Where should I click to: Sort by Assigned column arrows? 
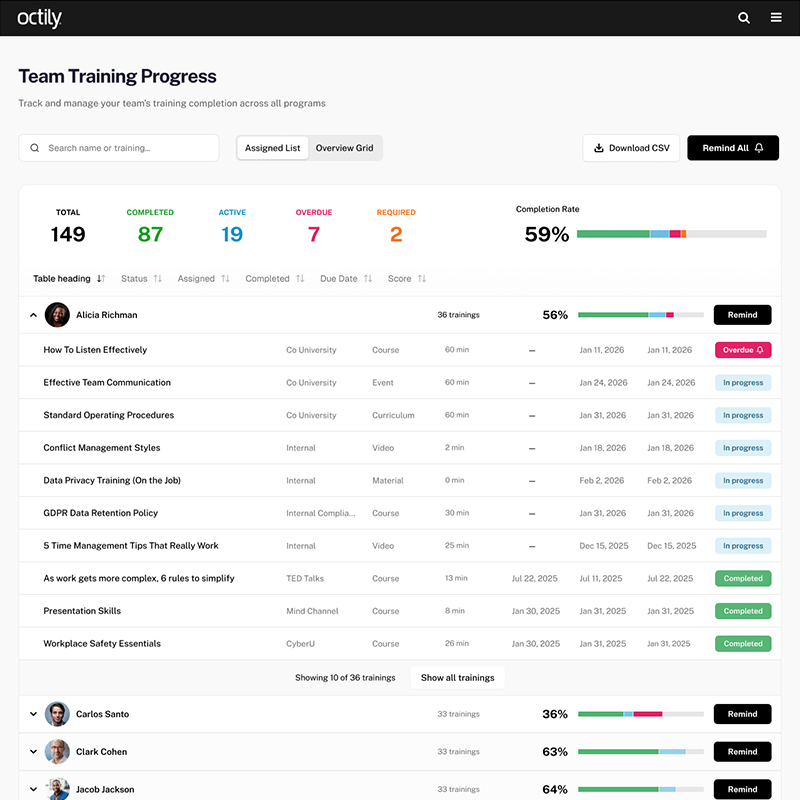pyautogui.click(x=225, y=279)
